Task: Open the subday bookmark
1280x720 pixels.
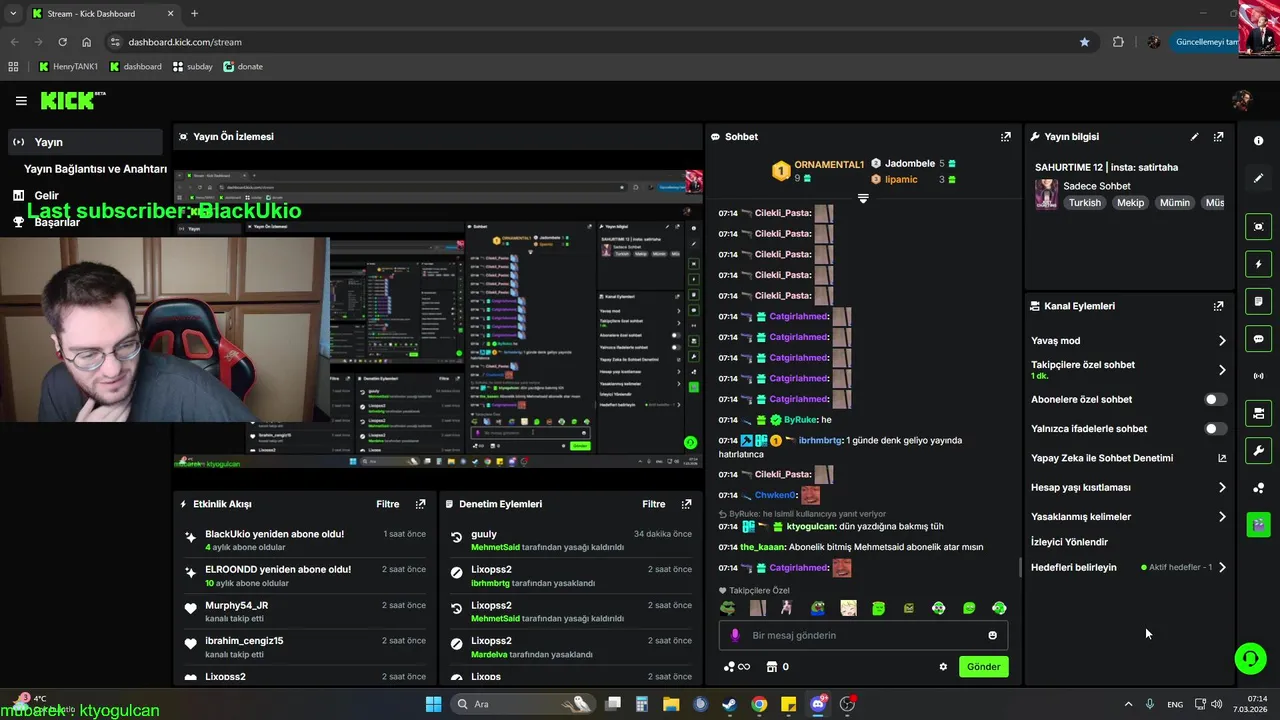Action: click(x=192, y=67)
